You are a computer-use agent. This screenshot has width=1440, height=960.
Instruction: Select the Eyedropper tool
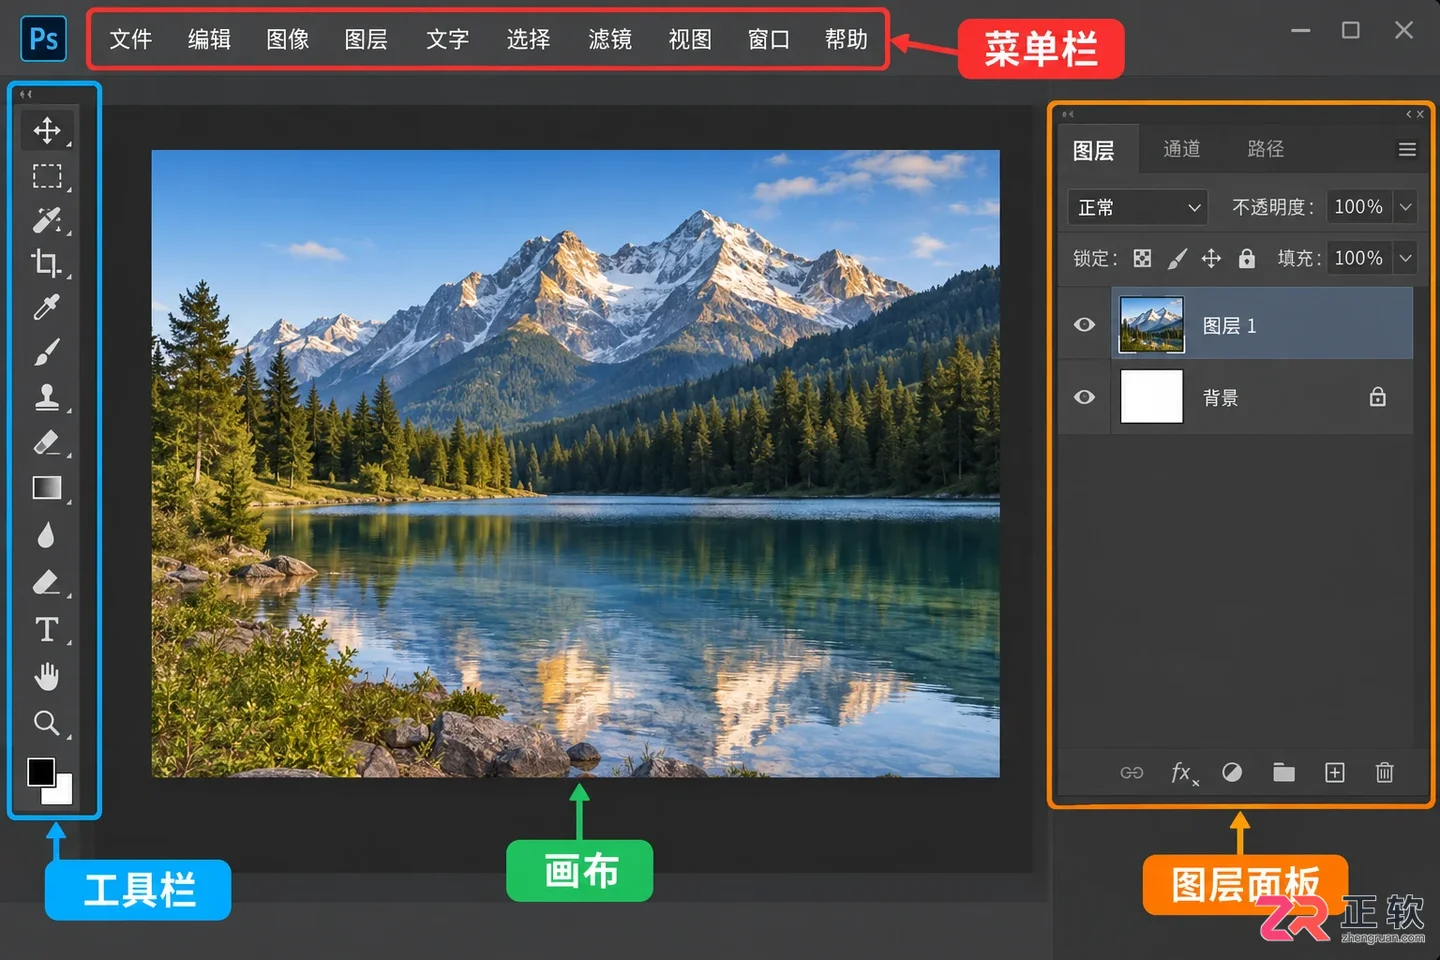(x=47, y=307)
